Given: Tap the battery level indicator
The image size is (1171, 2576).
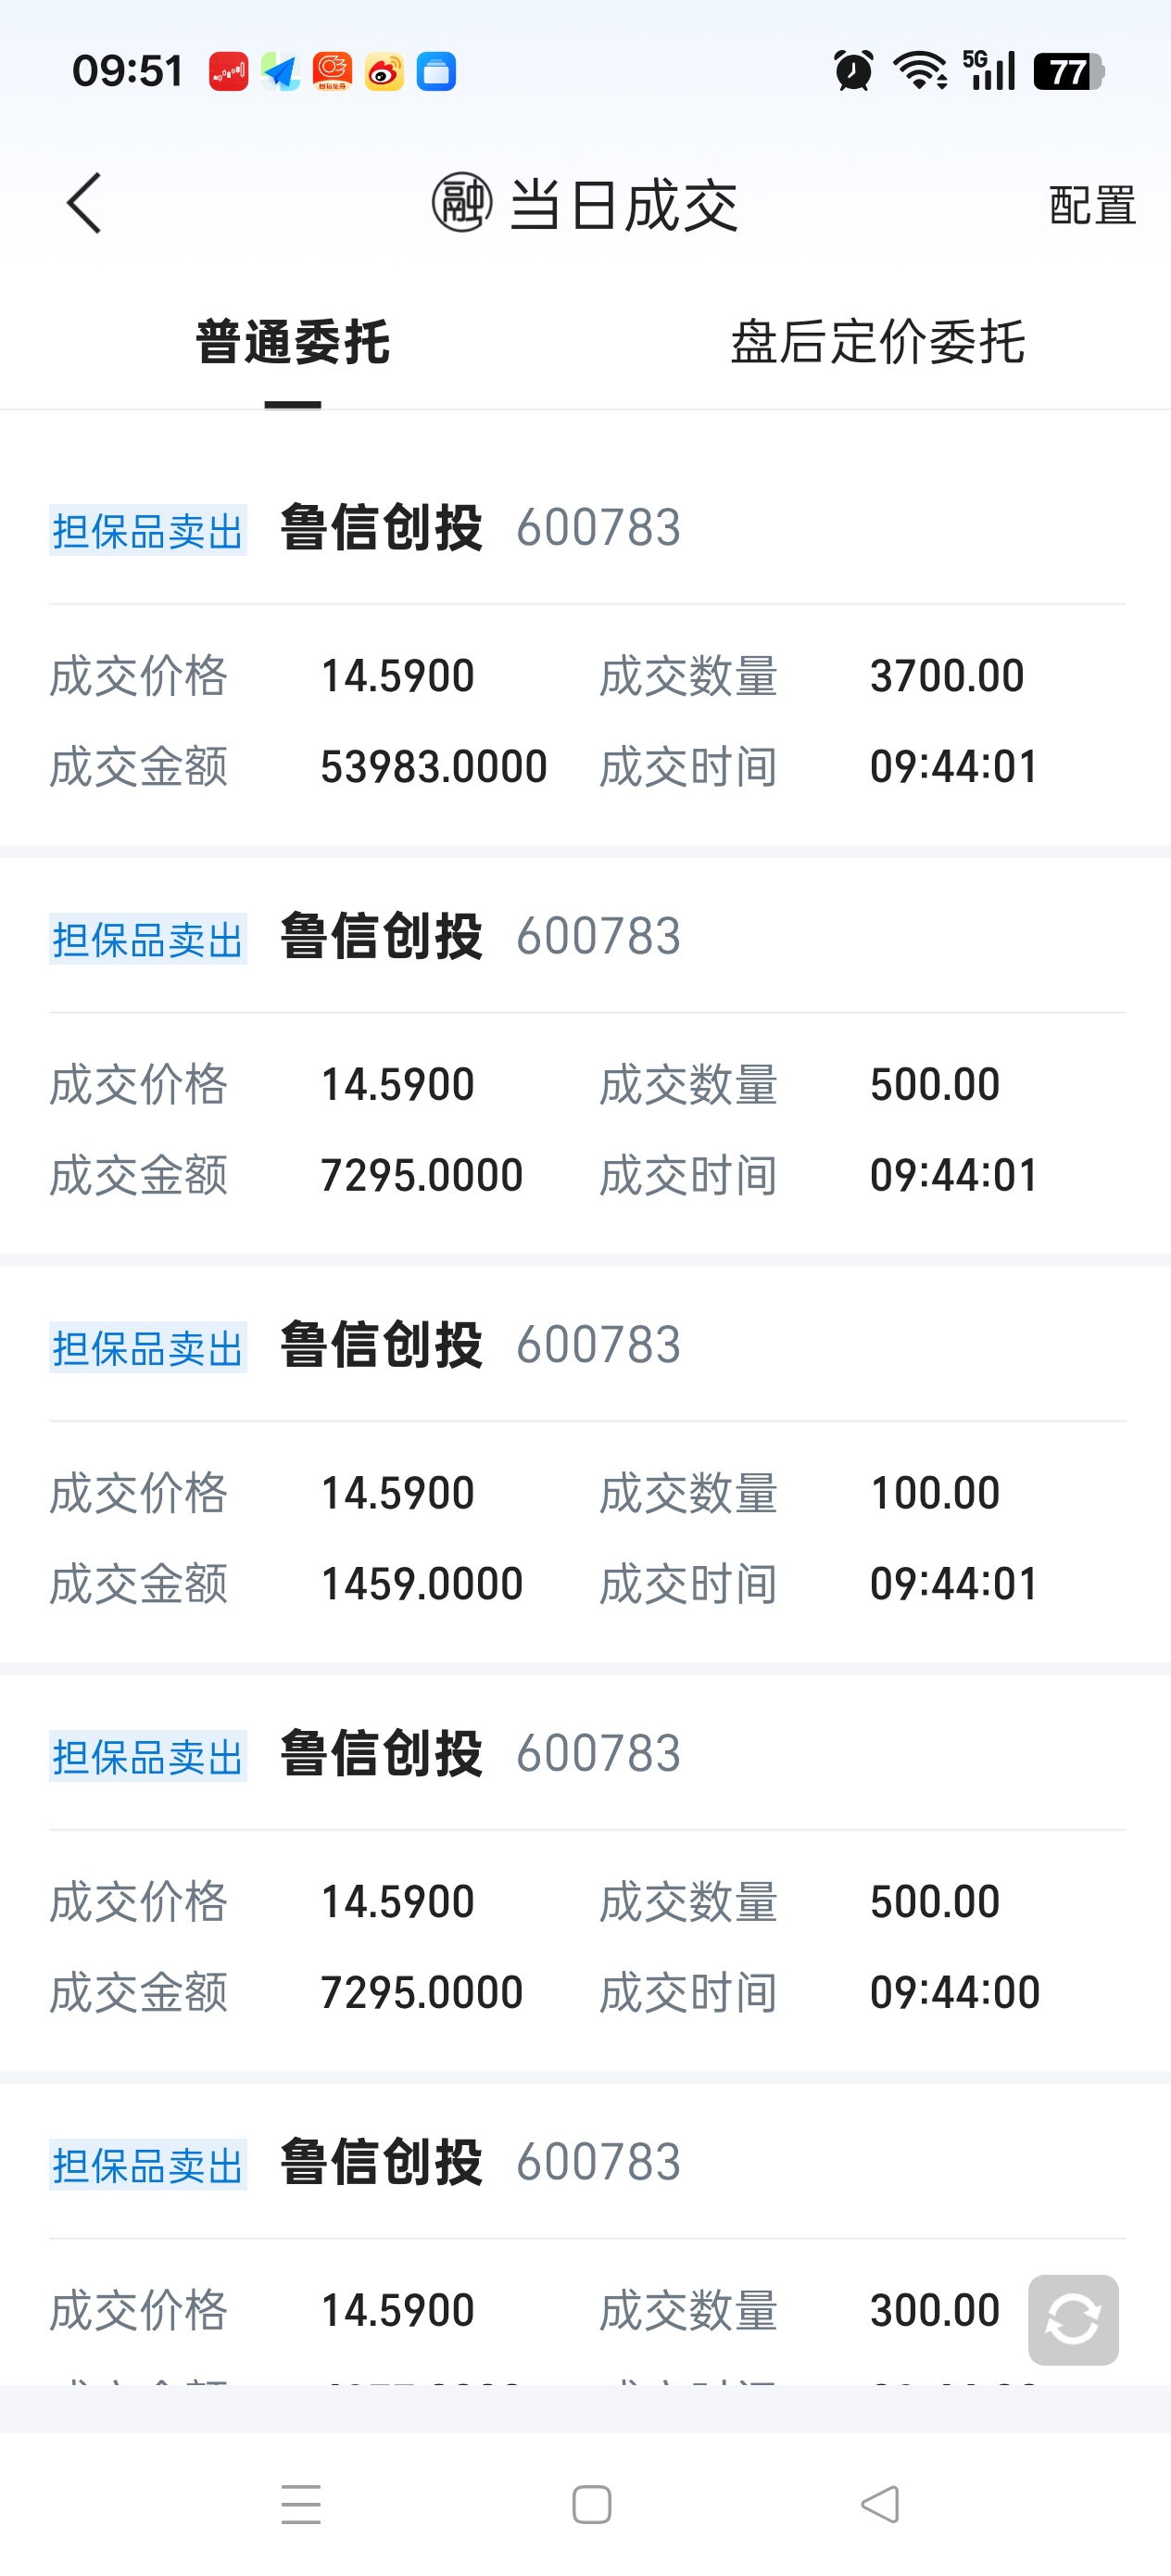Looking at the screenshot, I should point(1067,71).
